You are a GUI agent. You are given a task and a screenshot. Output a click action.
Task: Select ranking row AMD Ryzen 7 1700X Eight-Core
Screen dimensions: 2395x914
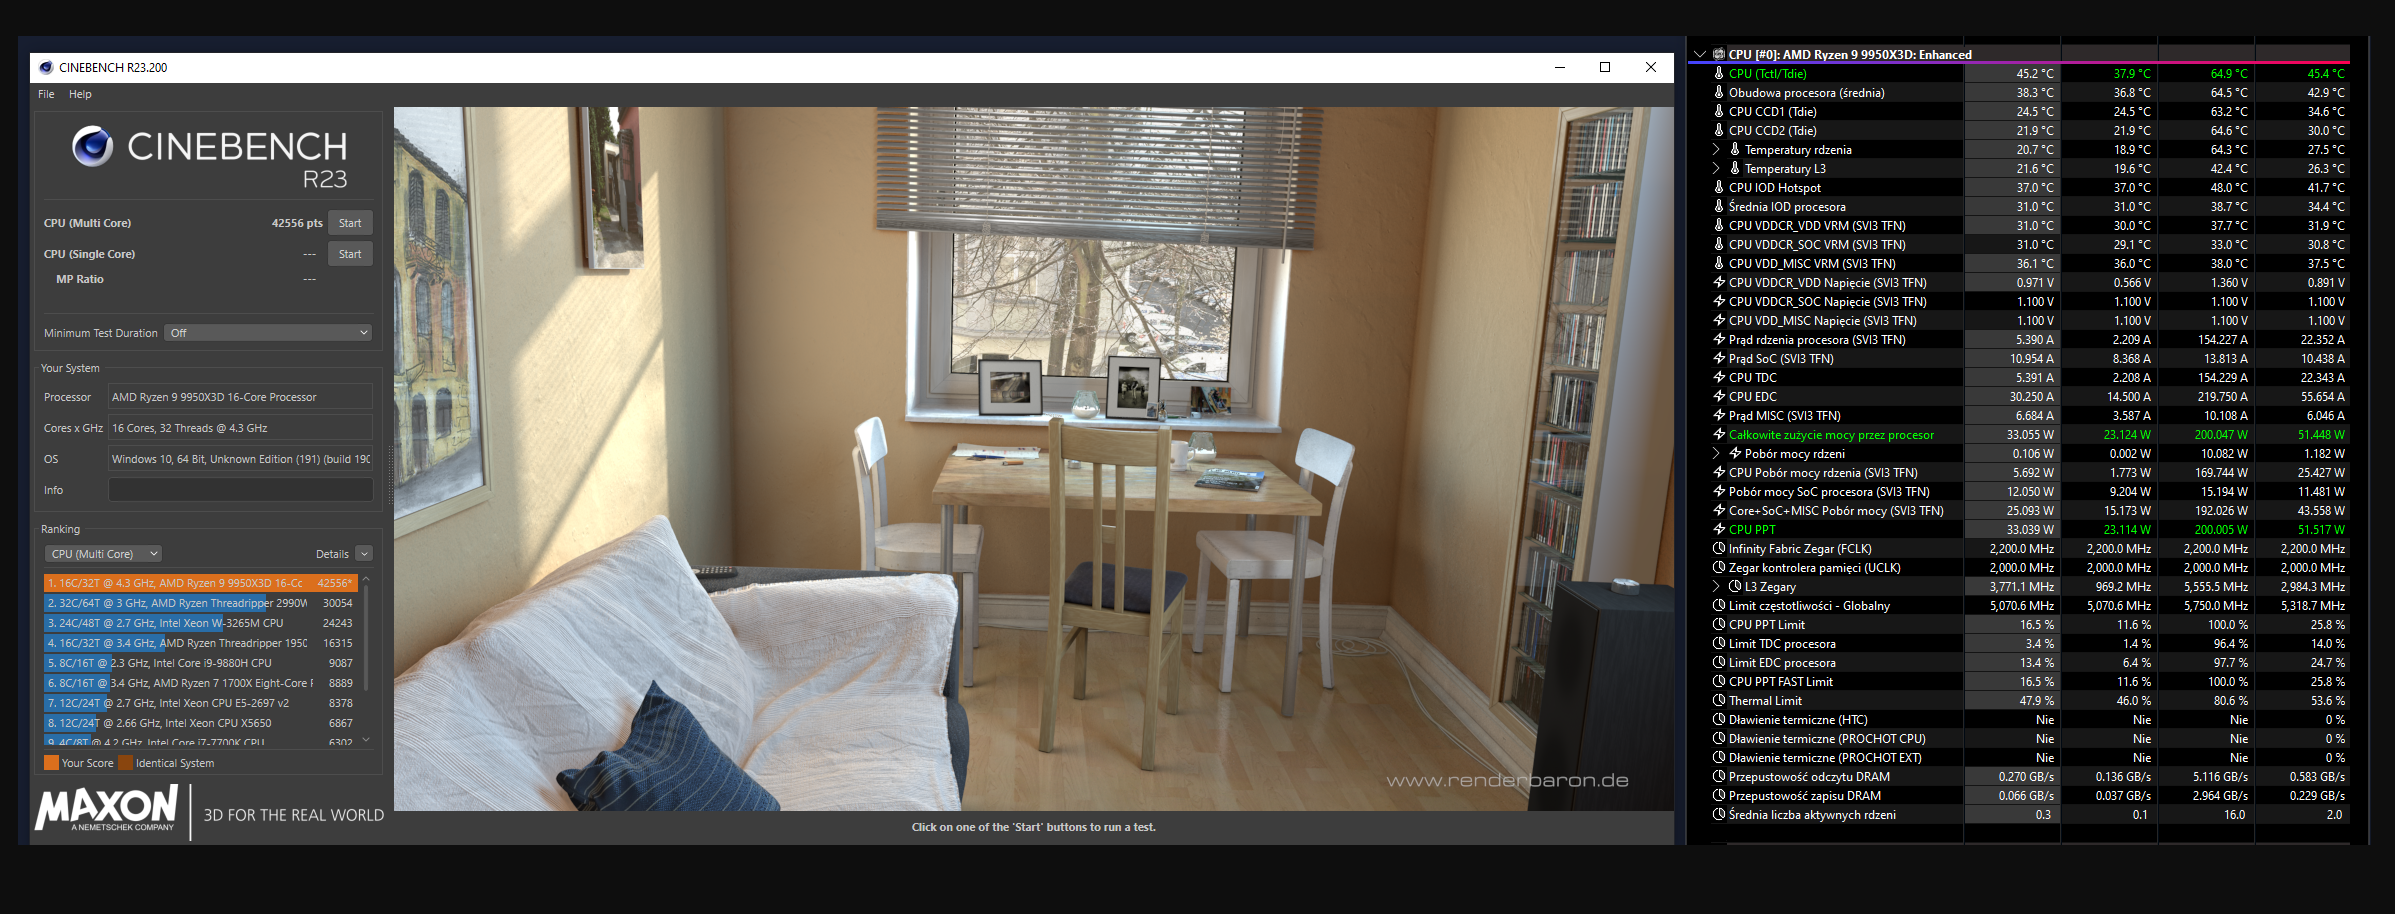tap(200, 683)
